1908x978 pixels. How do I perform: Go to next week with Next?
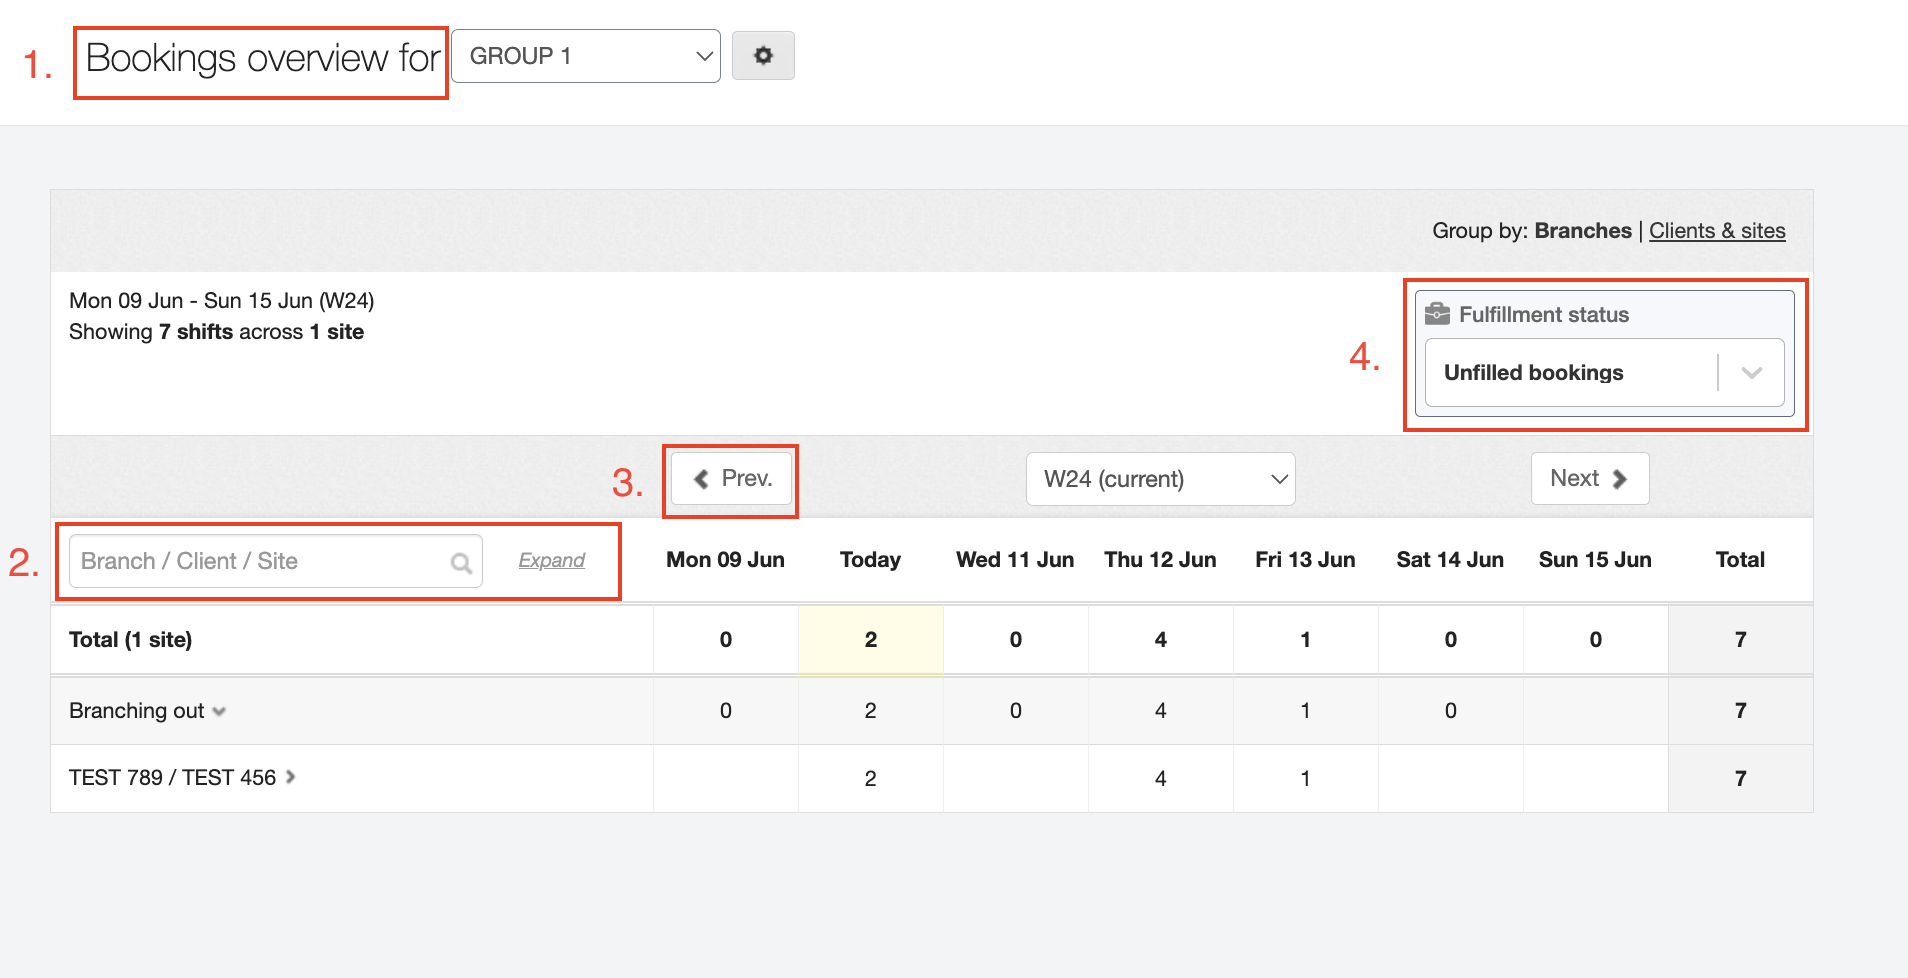coord(1589,479)
